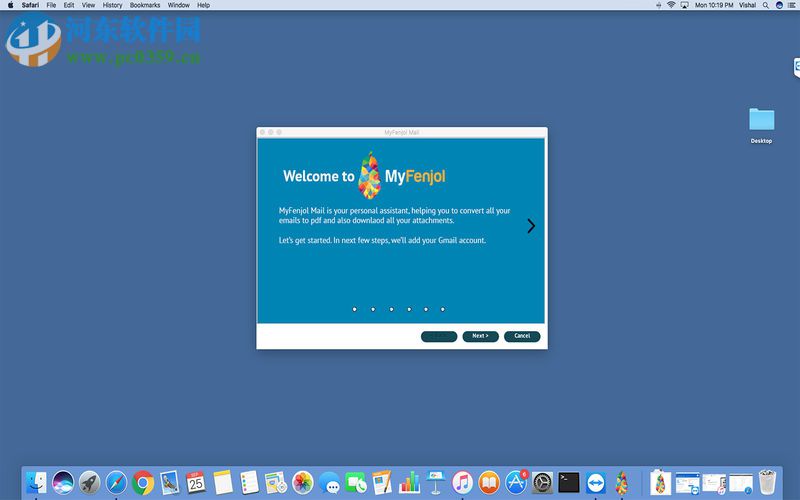The width and height of the screenshot is (800, 500).
Task: Open Reminders from the Dock
Action: click(x=249, y=482)
